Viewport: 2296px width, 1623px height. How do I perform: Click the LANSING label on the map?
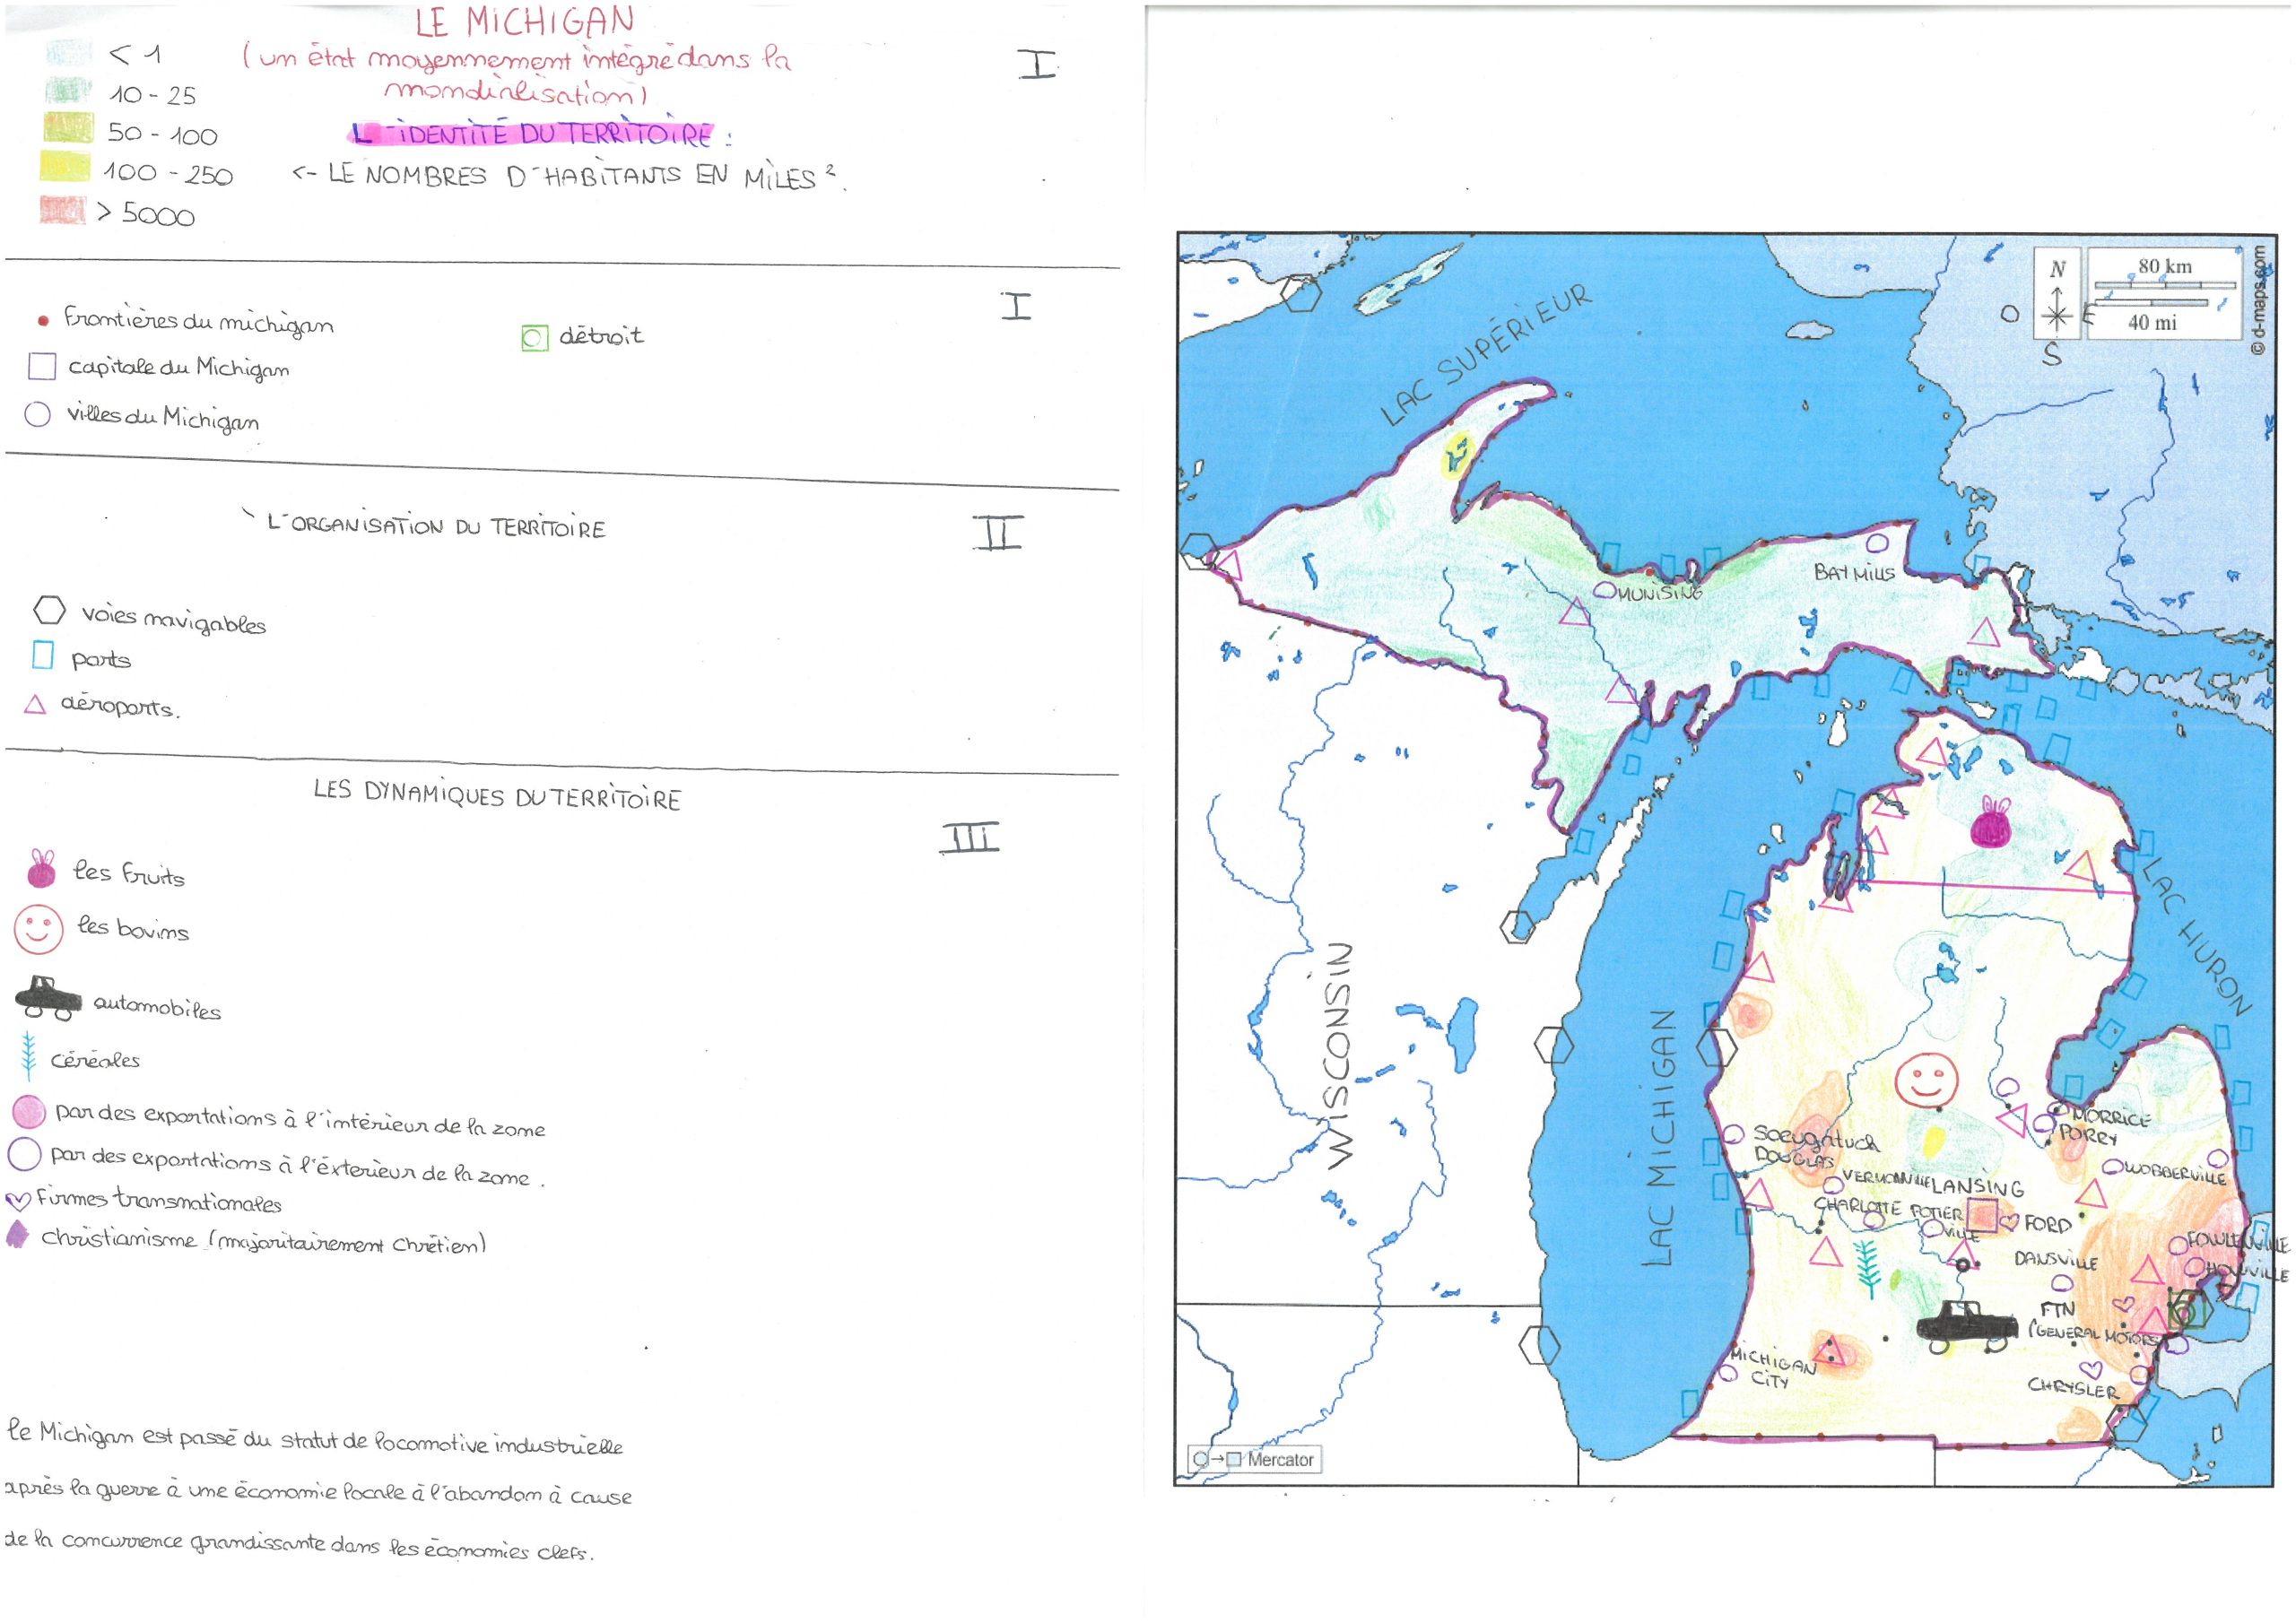click(1977, 1187)
